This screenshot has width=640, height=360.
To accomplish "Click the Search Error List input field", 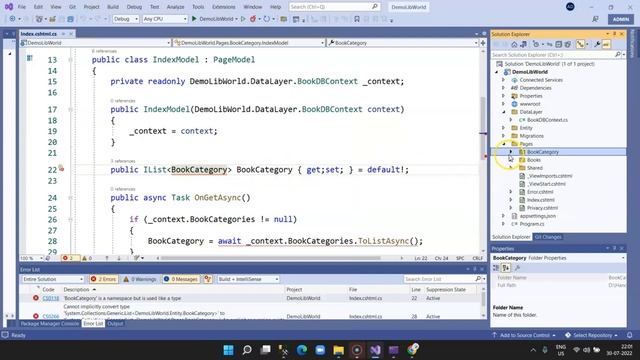I will tap(439, 279).
